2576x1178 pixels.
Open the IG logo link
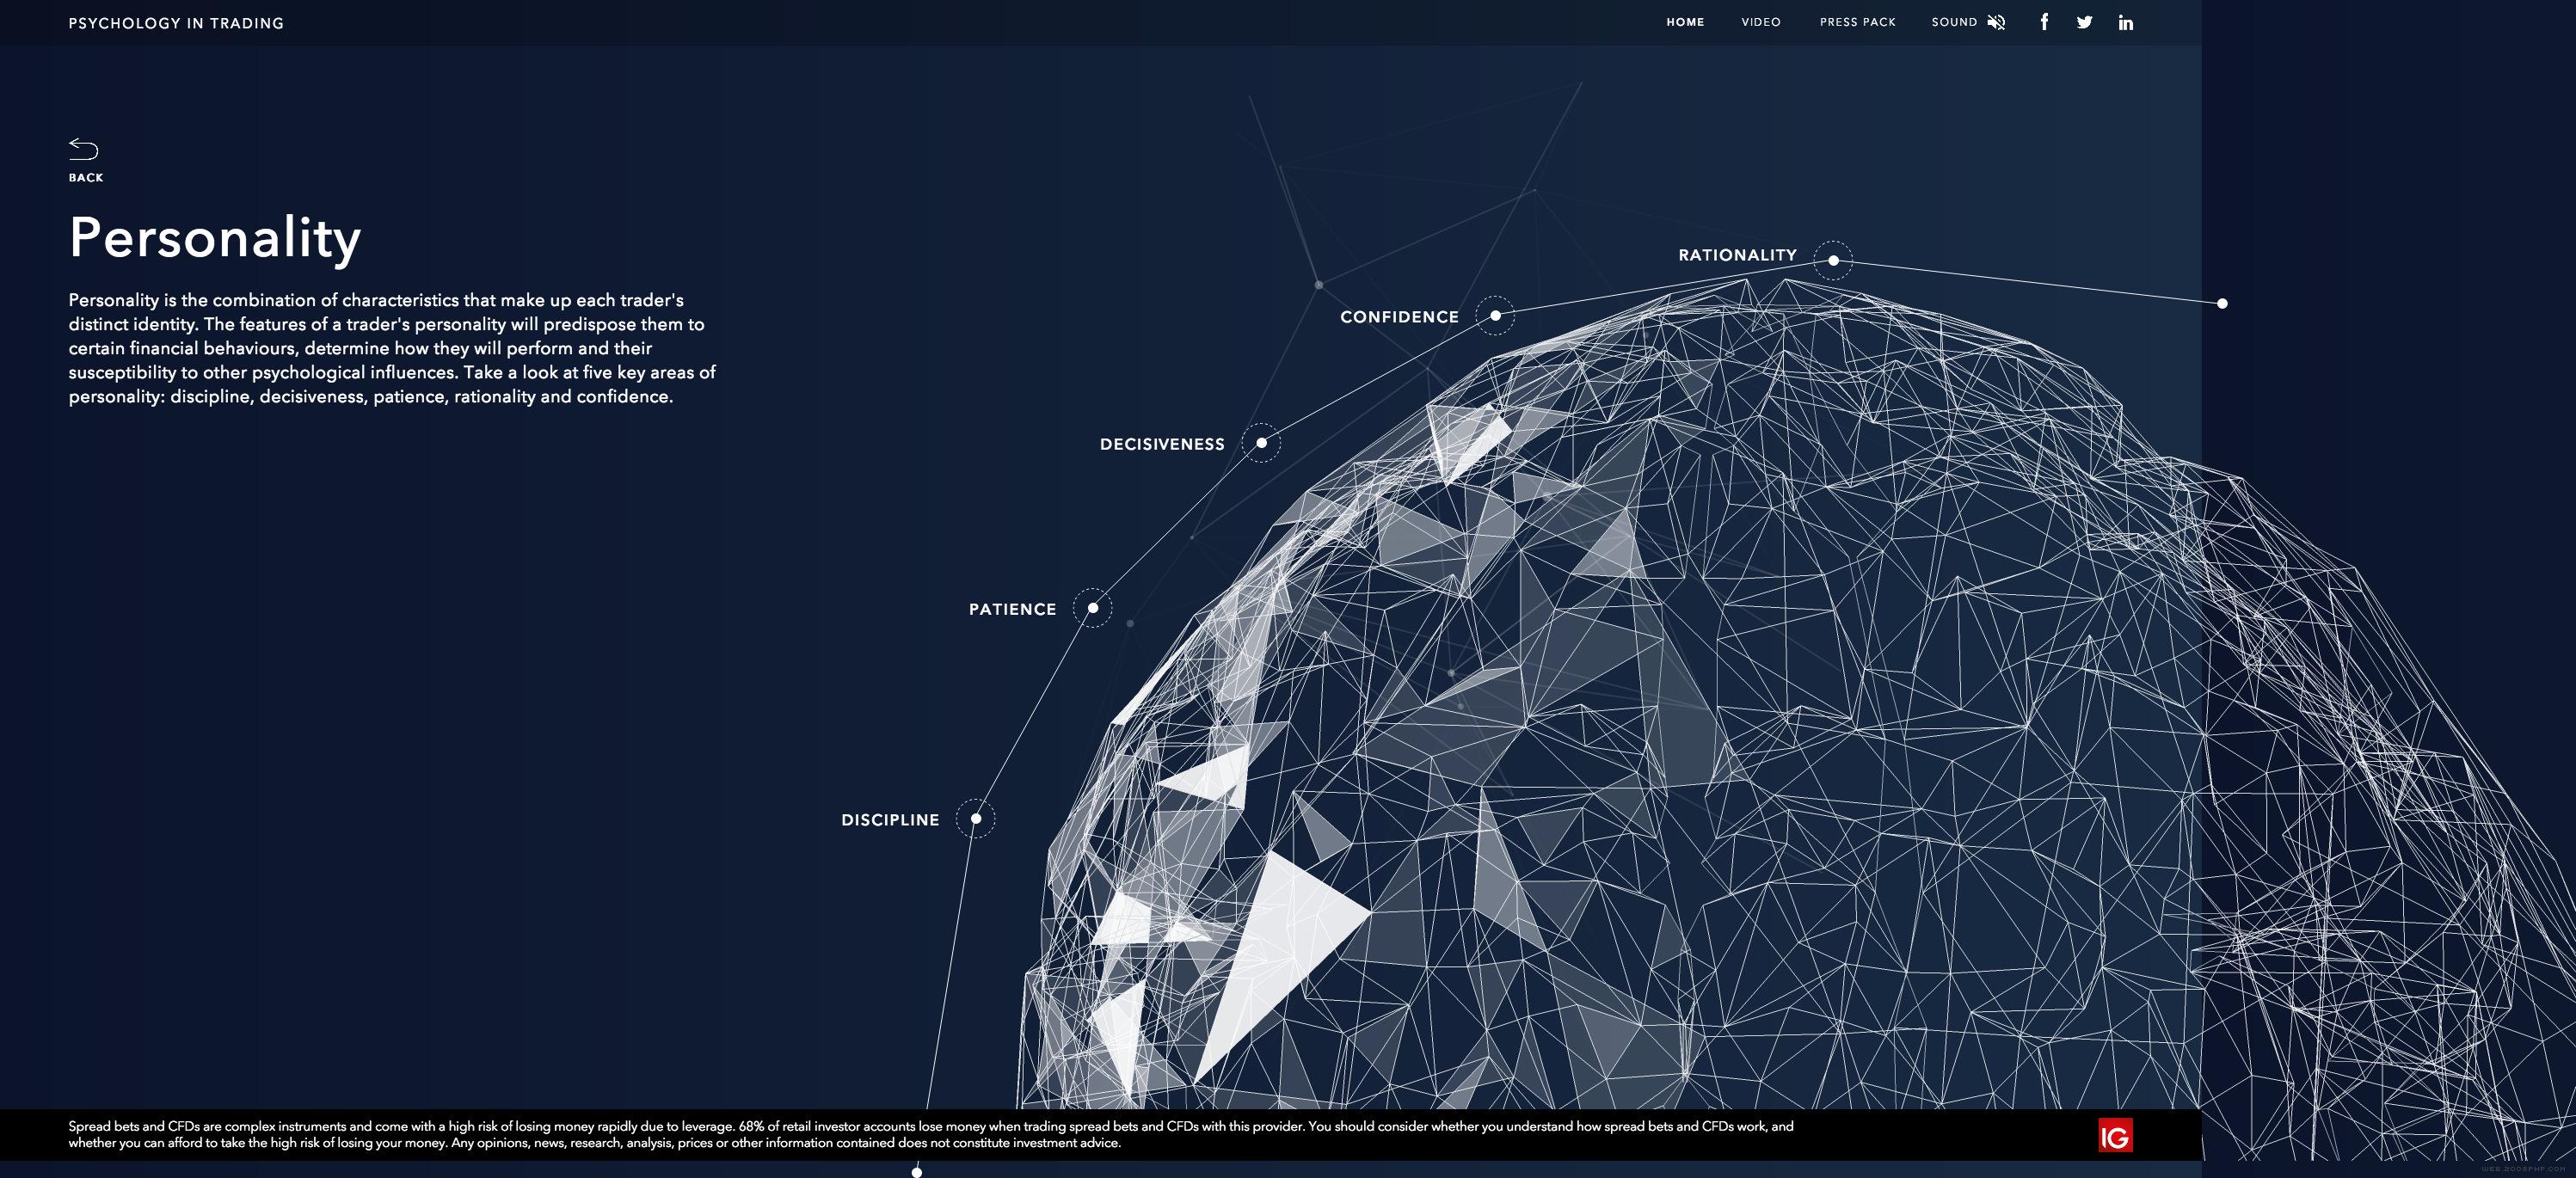[x=2115, y=1135]
